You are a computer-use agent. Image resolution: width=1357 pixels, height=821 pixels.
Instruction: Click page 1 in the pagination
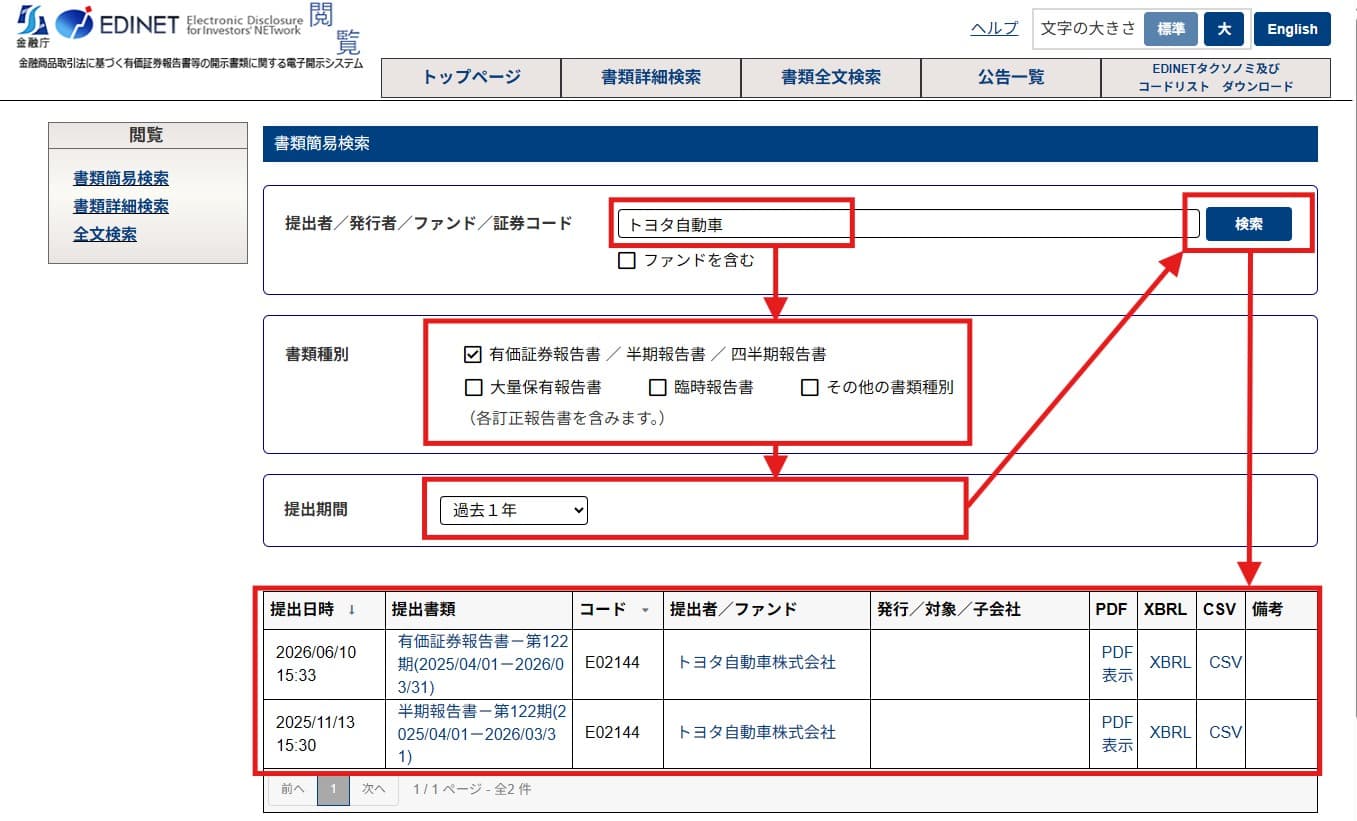click(x=333, y=789)
